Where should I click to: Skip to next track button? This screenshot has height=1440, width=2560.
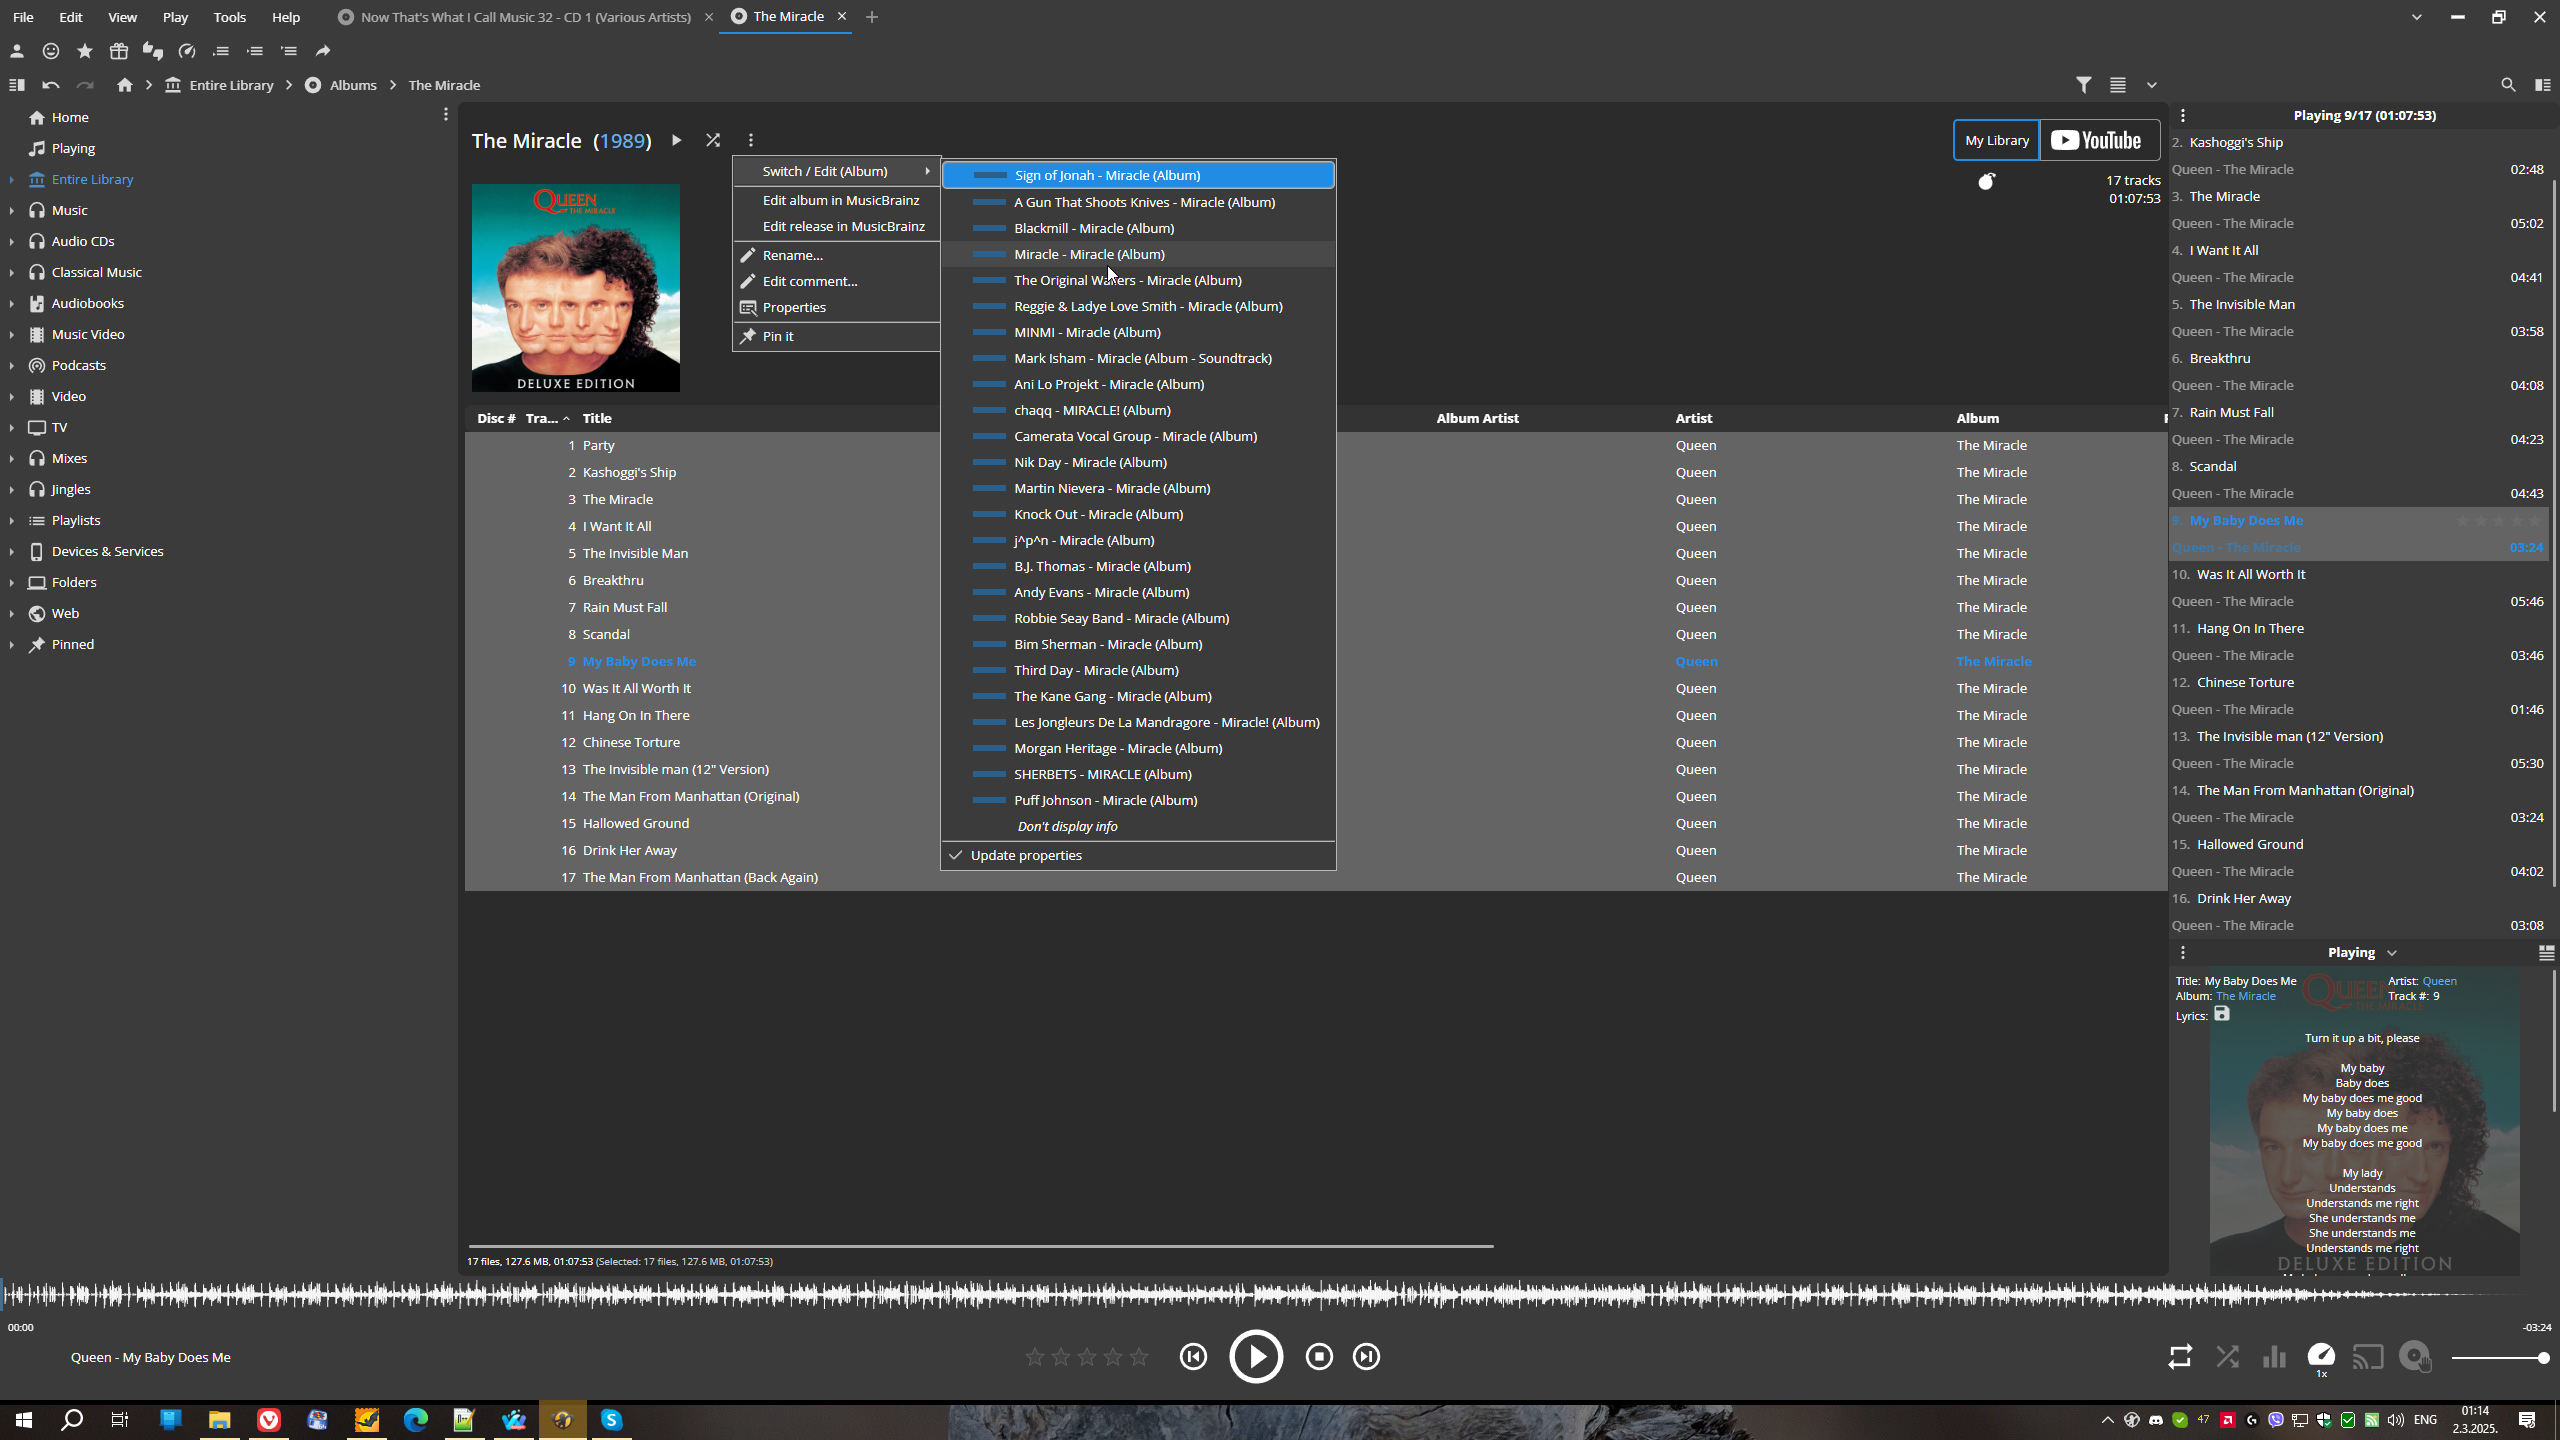click(x=1367, y=1357)
